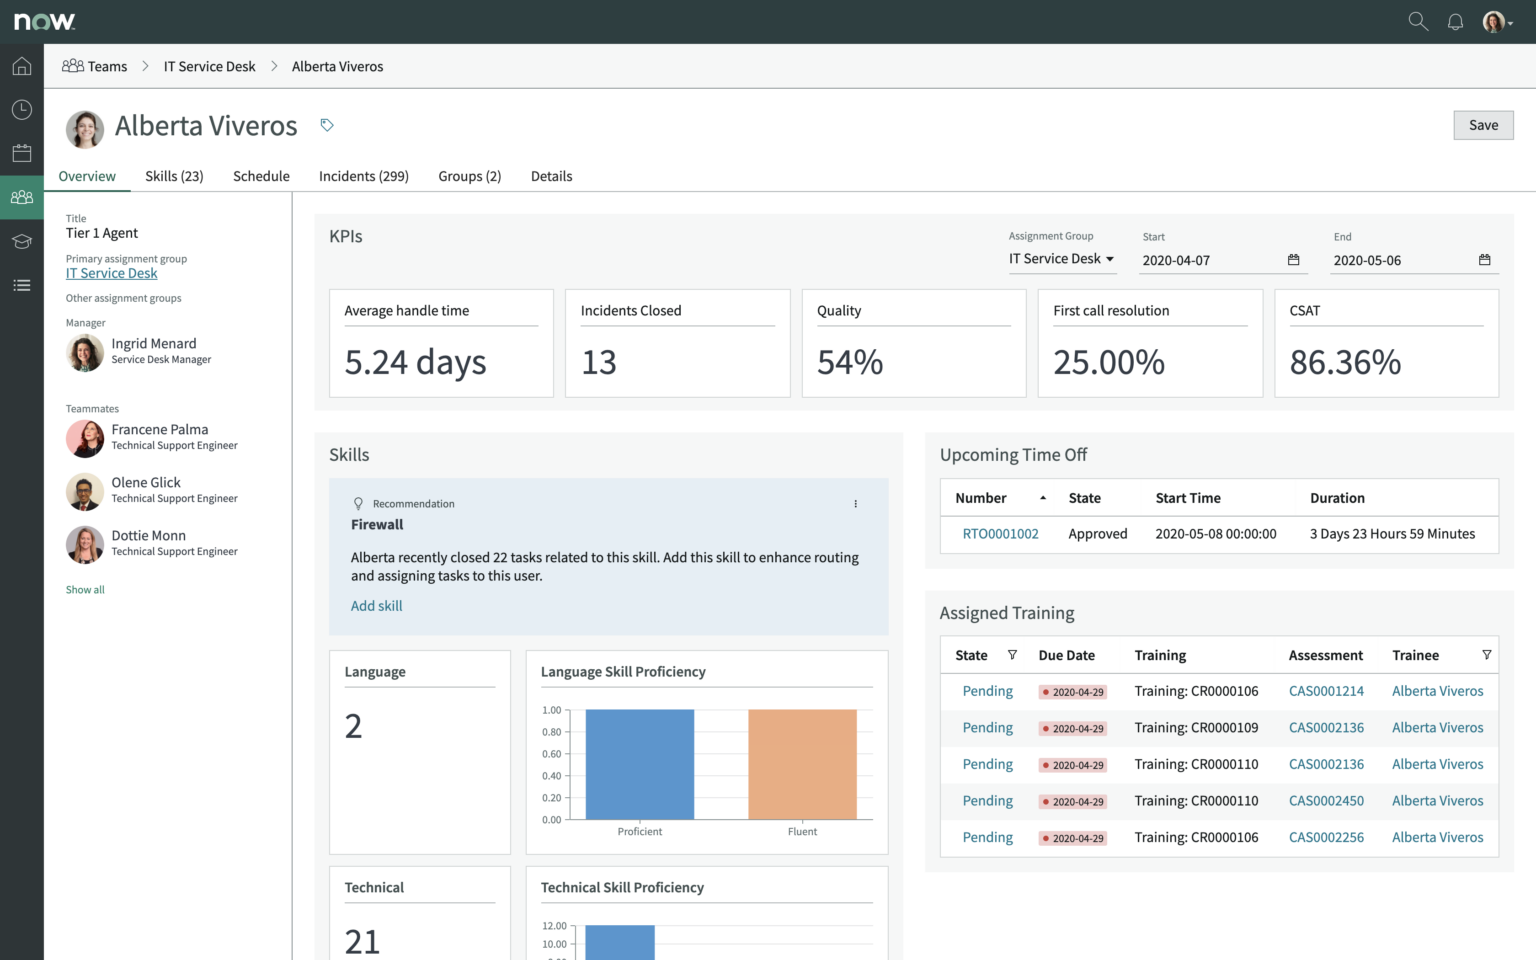This screenshot has height=960, width=1536.
Task: Open the Trainee column filter funnel
Action: pyautogui.click(x=1487, y=655)
